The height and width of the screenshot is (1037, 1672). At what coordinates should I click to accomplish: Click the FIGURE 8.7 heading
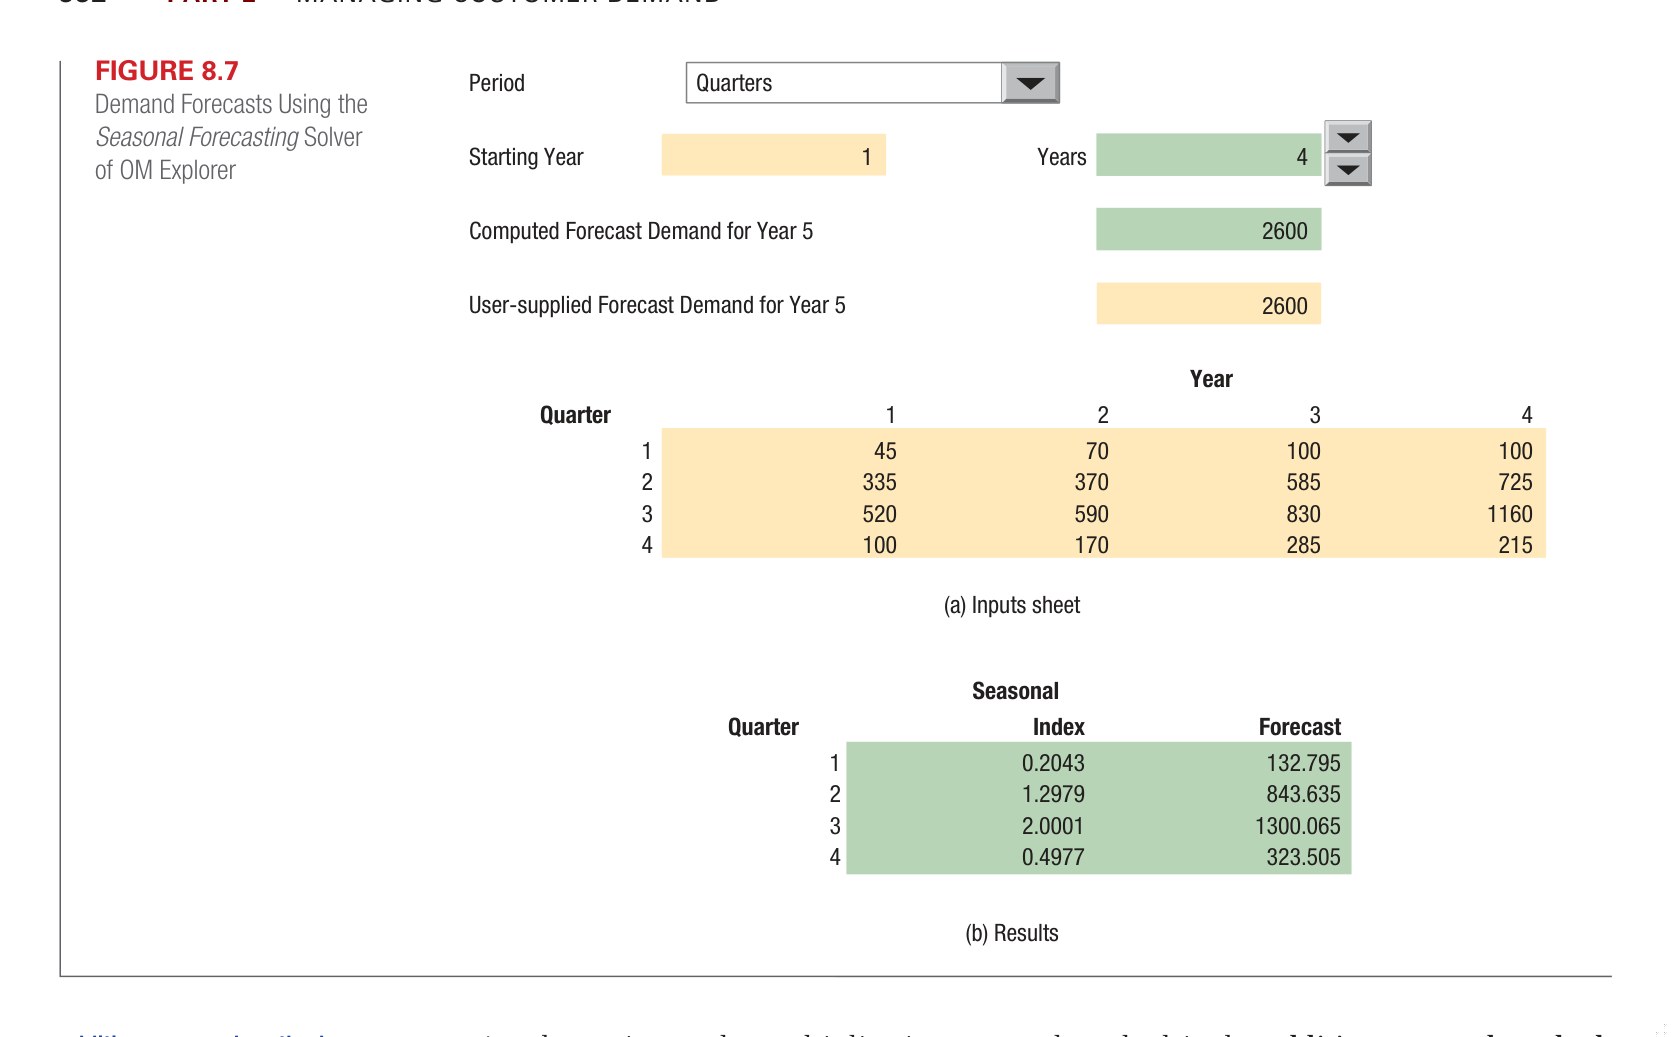click(x=167, y=71)
